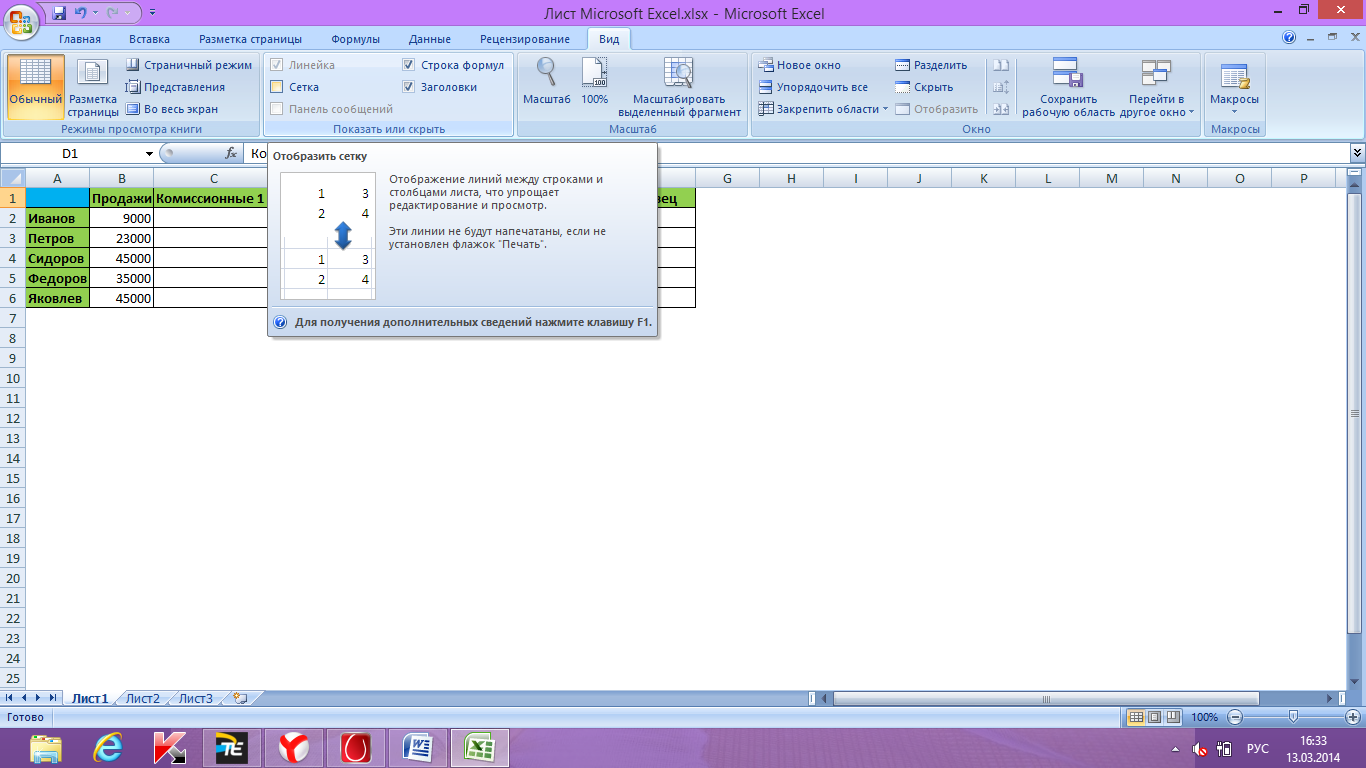Expand the formula bar
This screenshot has width=1366, height=768.
click(1357, 153)
